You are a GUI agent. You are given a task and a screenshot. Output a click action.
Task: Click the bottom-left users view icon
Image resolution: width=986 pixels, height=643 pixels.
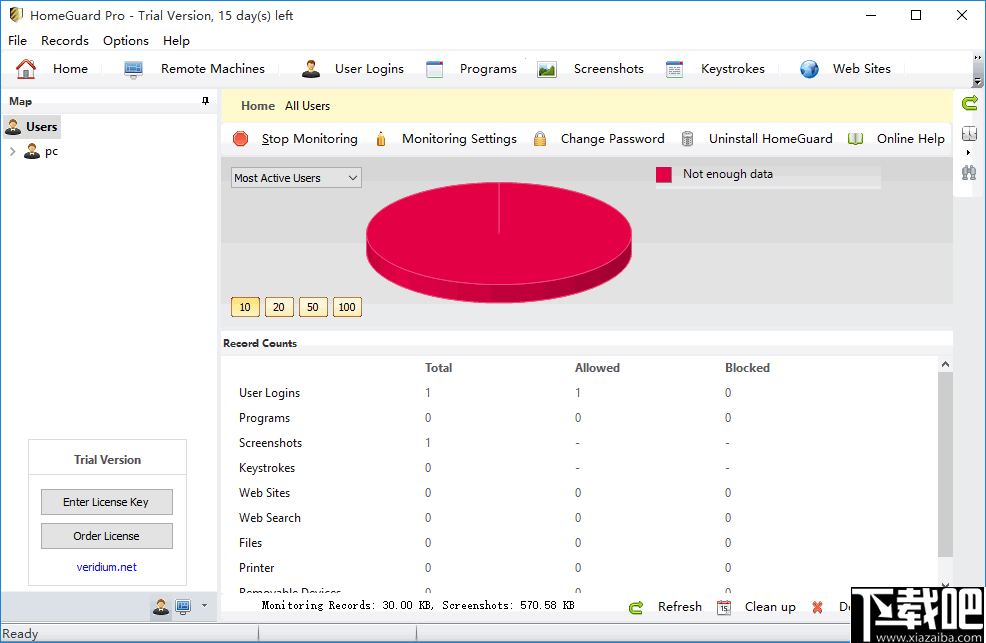161,607
